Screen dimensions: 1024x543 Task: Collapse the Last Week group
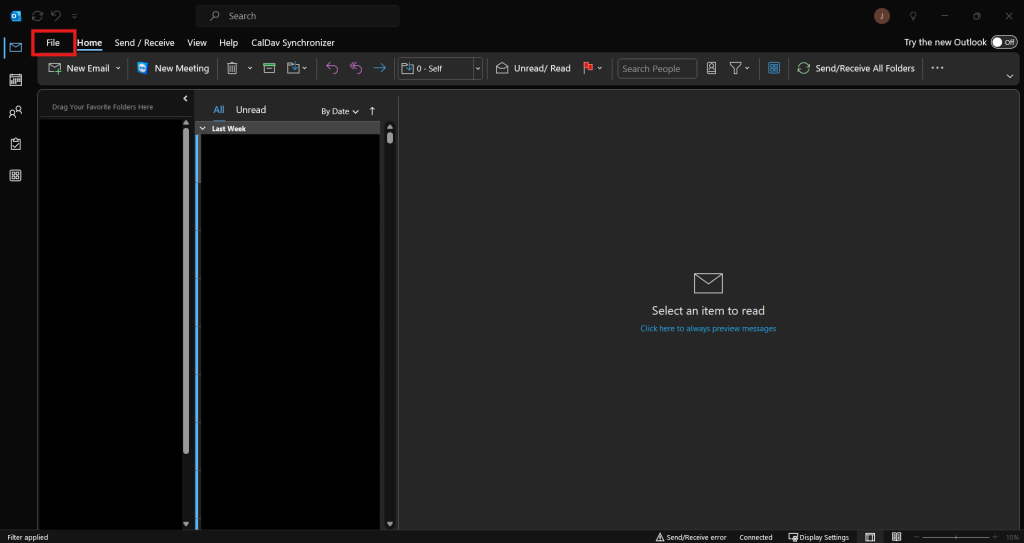point(202,129)
